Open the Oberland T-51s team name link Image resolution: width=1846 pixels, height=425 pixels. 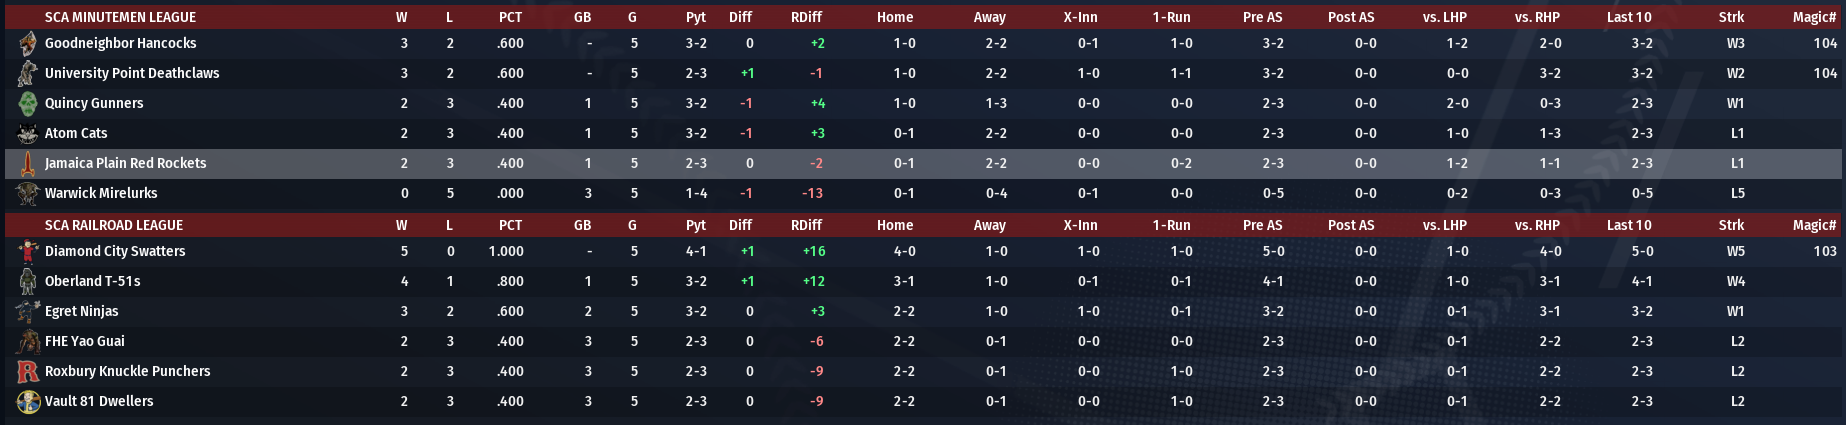tap(92, 282)
